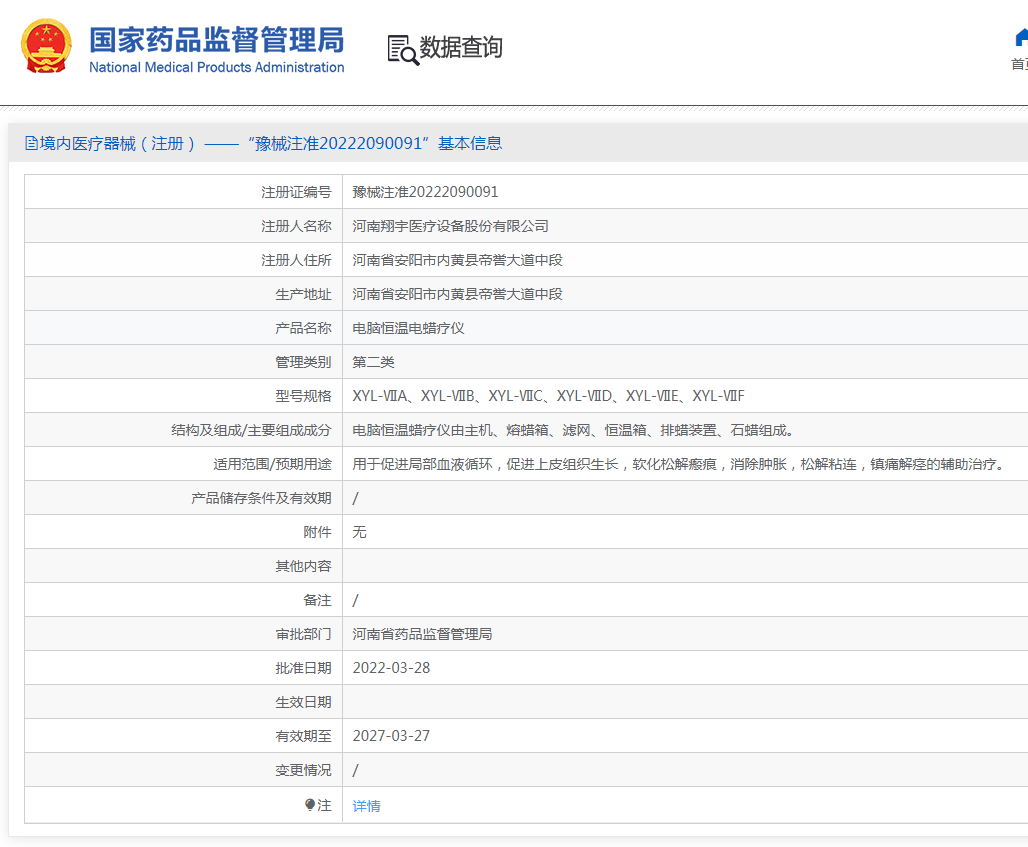Viewport: 1028px width, 847px height.
Task: Click the 数据查询 heading text
Action: [461, 47]
